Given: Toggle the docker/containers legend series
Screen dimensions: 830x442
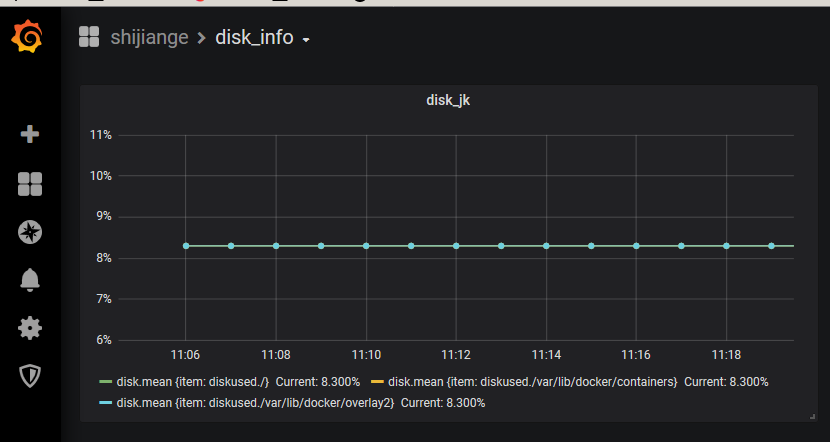Looking at the screenshot, I should (x=533, y=382).
